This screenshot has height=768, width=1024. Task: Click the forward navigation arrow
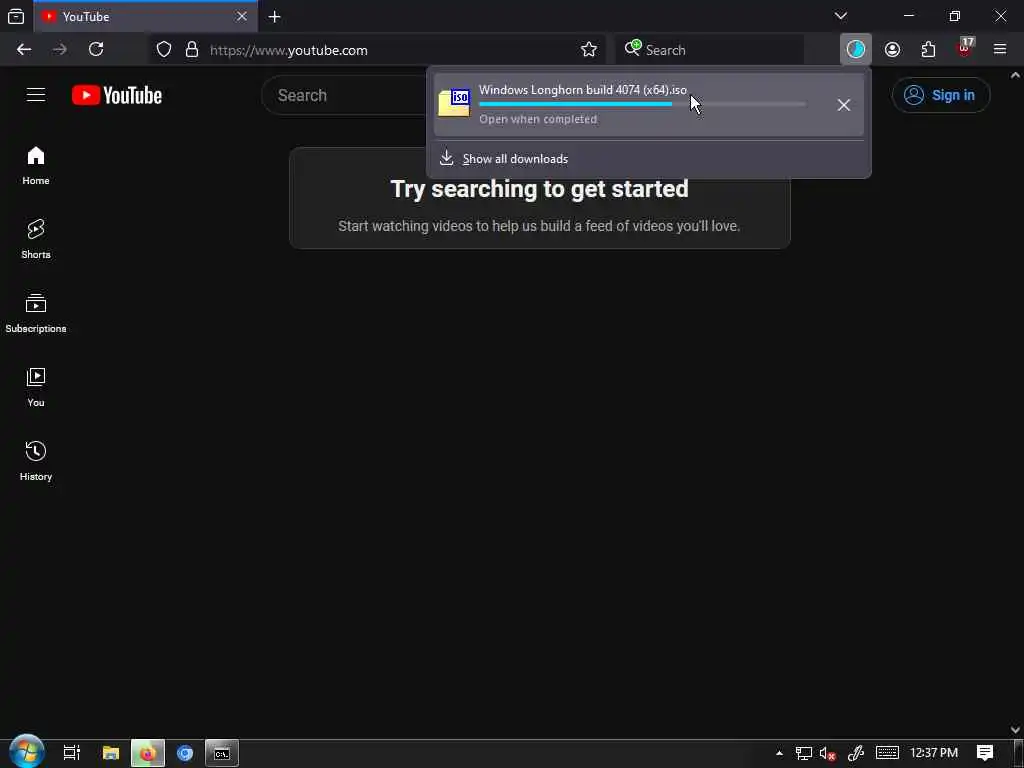(x=60, y=50)
